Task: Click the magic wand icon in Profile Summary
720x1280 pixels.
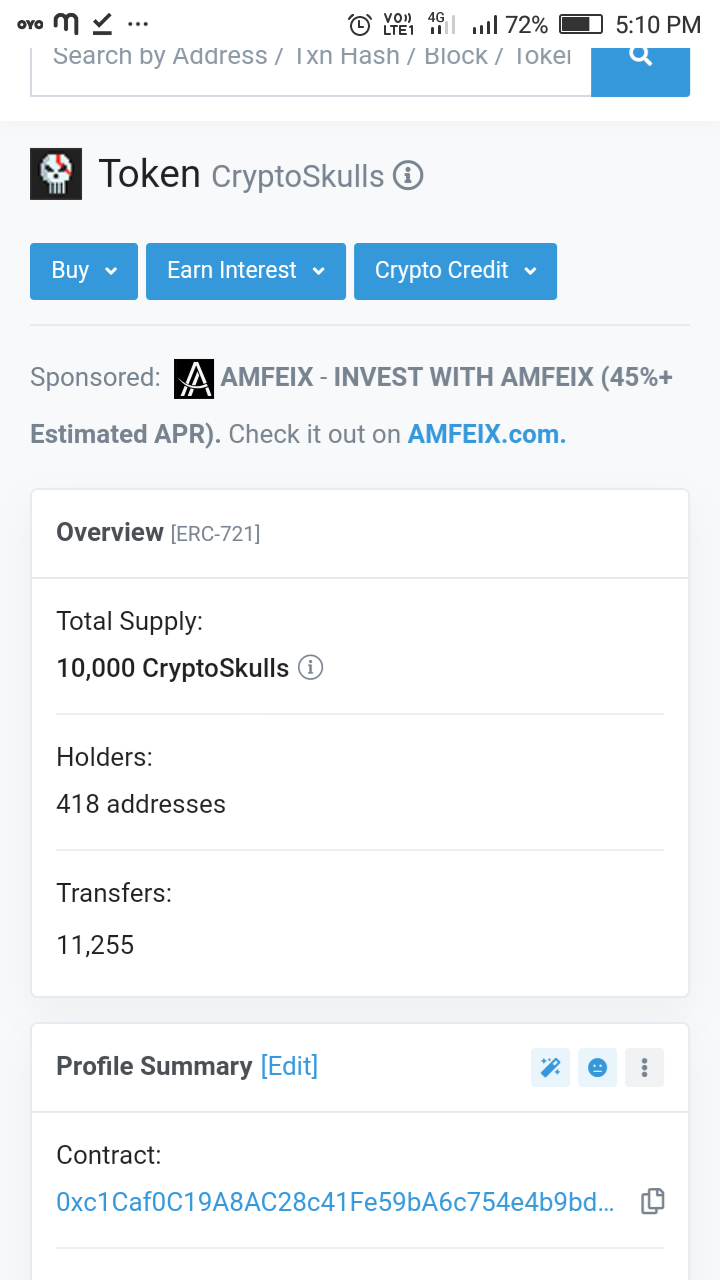Action: pos(550,1067)
